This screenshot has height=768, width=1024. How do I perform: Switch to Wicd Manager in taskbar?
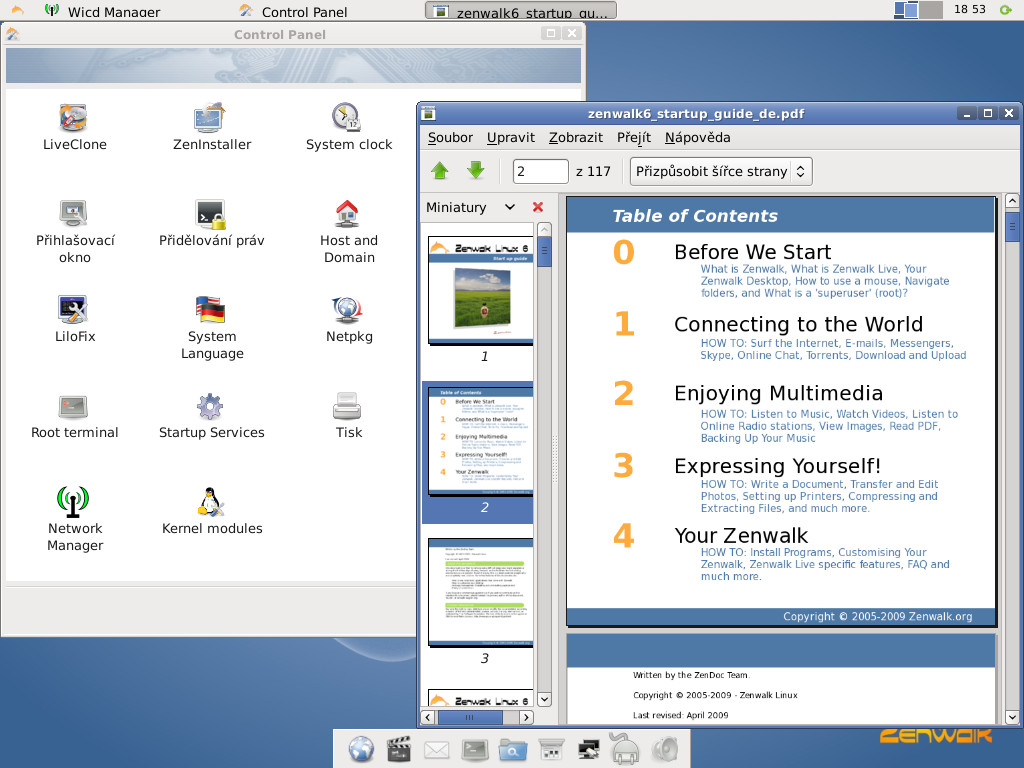point(102,10)
